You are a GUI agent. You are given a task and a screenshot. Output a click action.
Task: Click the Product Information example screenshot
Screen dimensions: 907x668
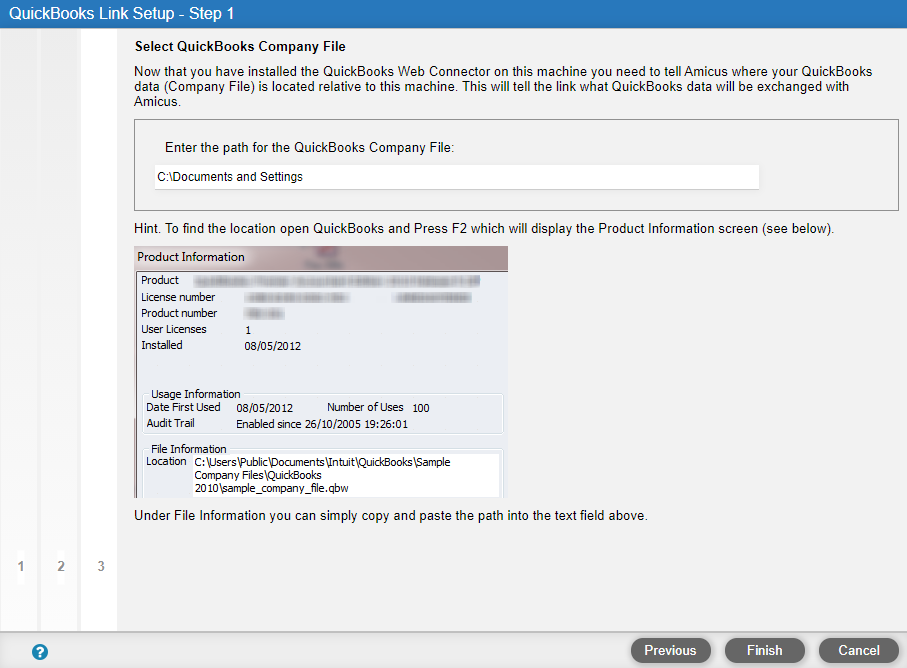pos(321,372)
